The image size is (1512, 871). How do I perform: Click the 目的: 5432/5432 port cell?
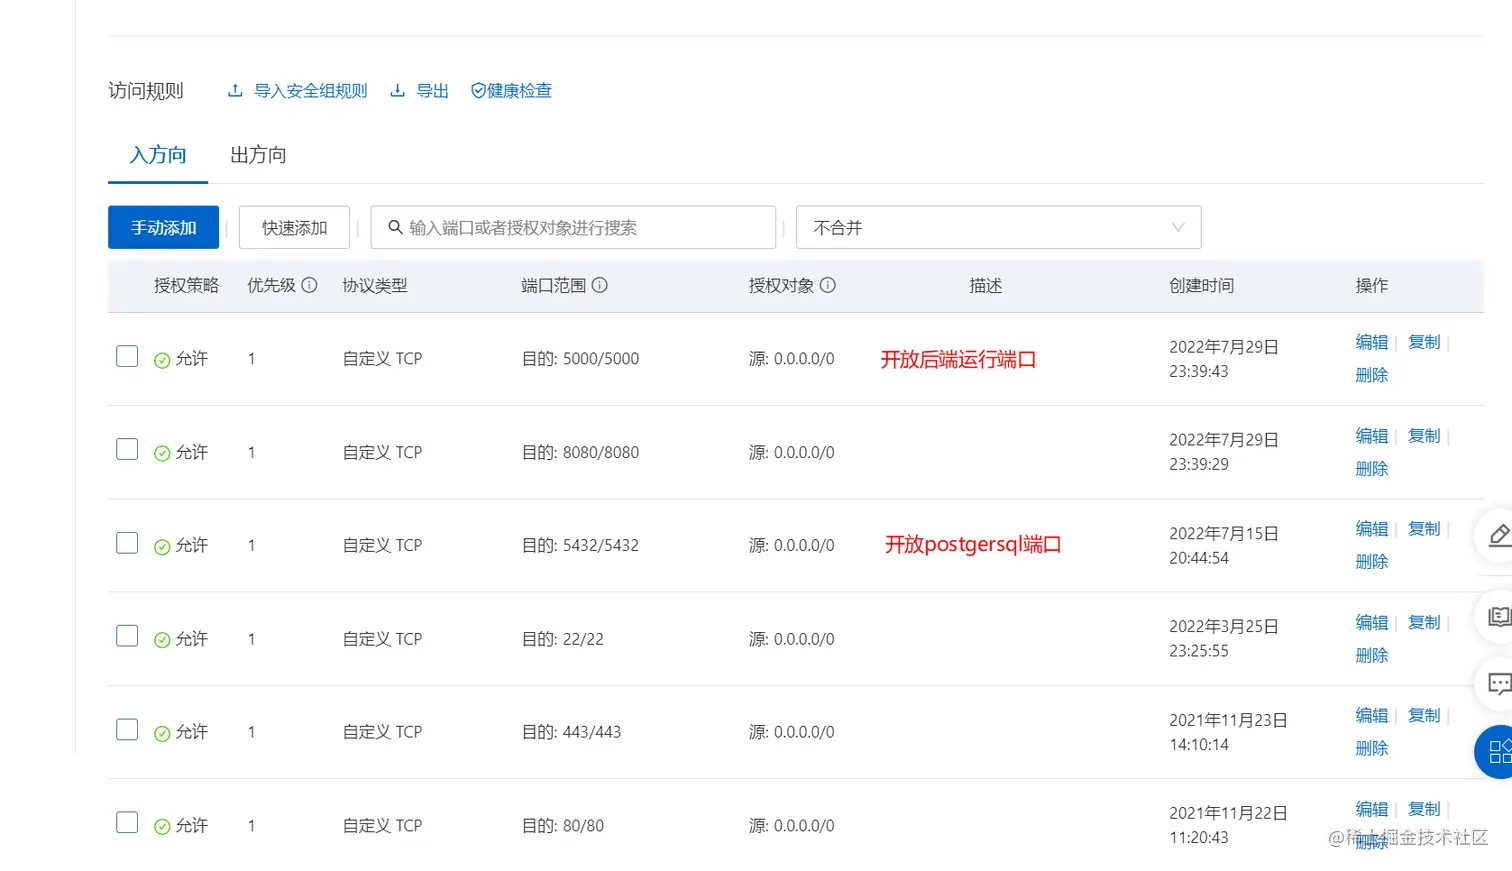coord(580,546)
